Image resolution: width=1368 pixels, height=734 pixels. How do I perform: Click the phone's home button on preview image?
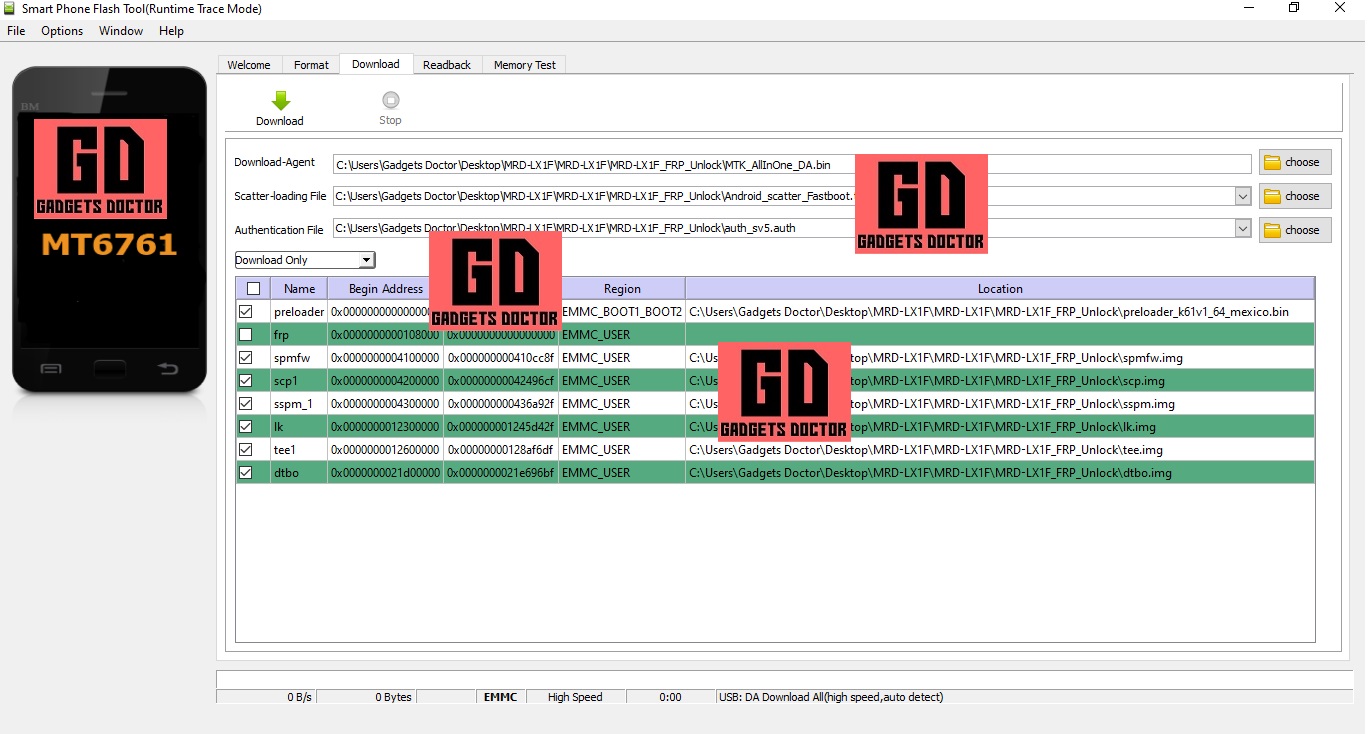pos(110,369)
